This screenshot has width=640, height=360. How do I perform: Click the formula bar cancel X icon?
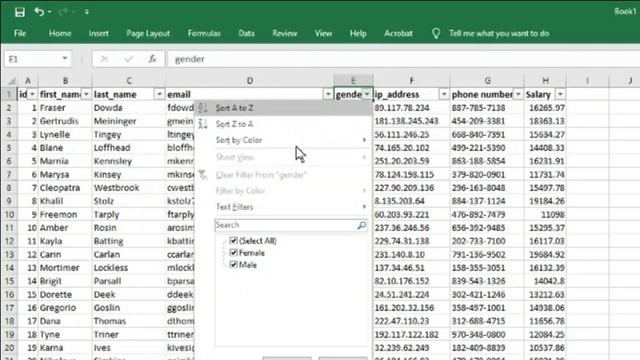click(x=104, y=59)
